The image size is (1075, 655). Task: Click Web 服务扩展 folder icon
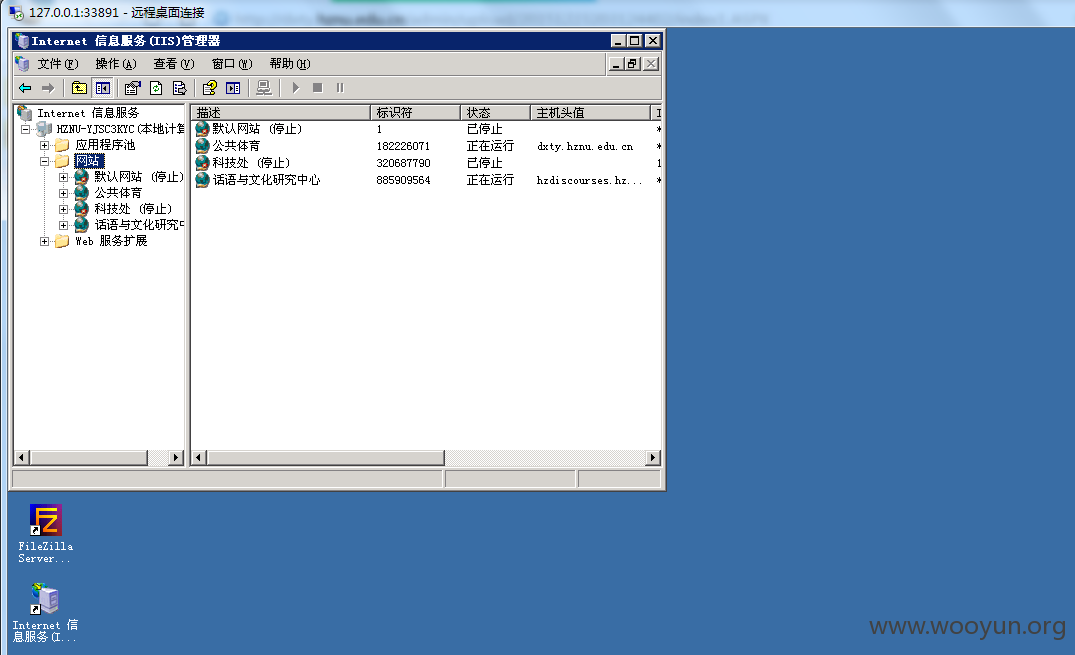62,241
